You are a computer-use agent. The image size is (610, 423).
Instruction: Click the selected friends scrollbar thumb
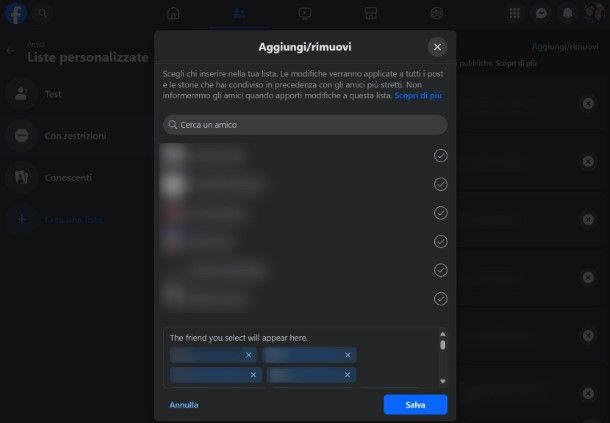pos(443,345)
